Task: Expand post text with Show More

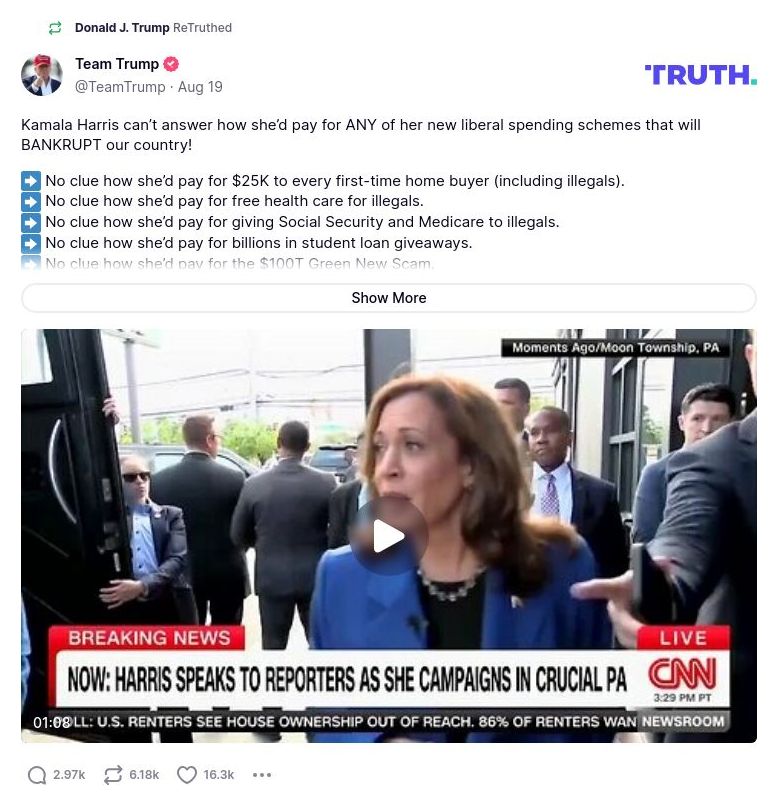Action: click(x=389, y=298)
